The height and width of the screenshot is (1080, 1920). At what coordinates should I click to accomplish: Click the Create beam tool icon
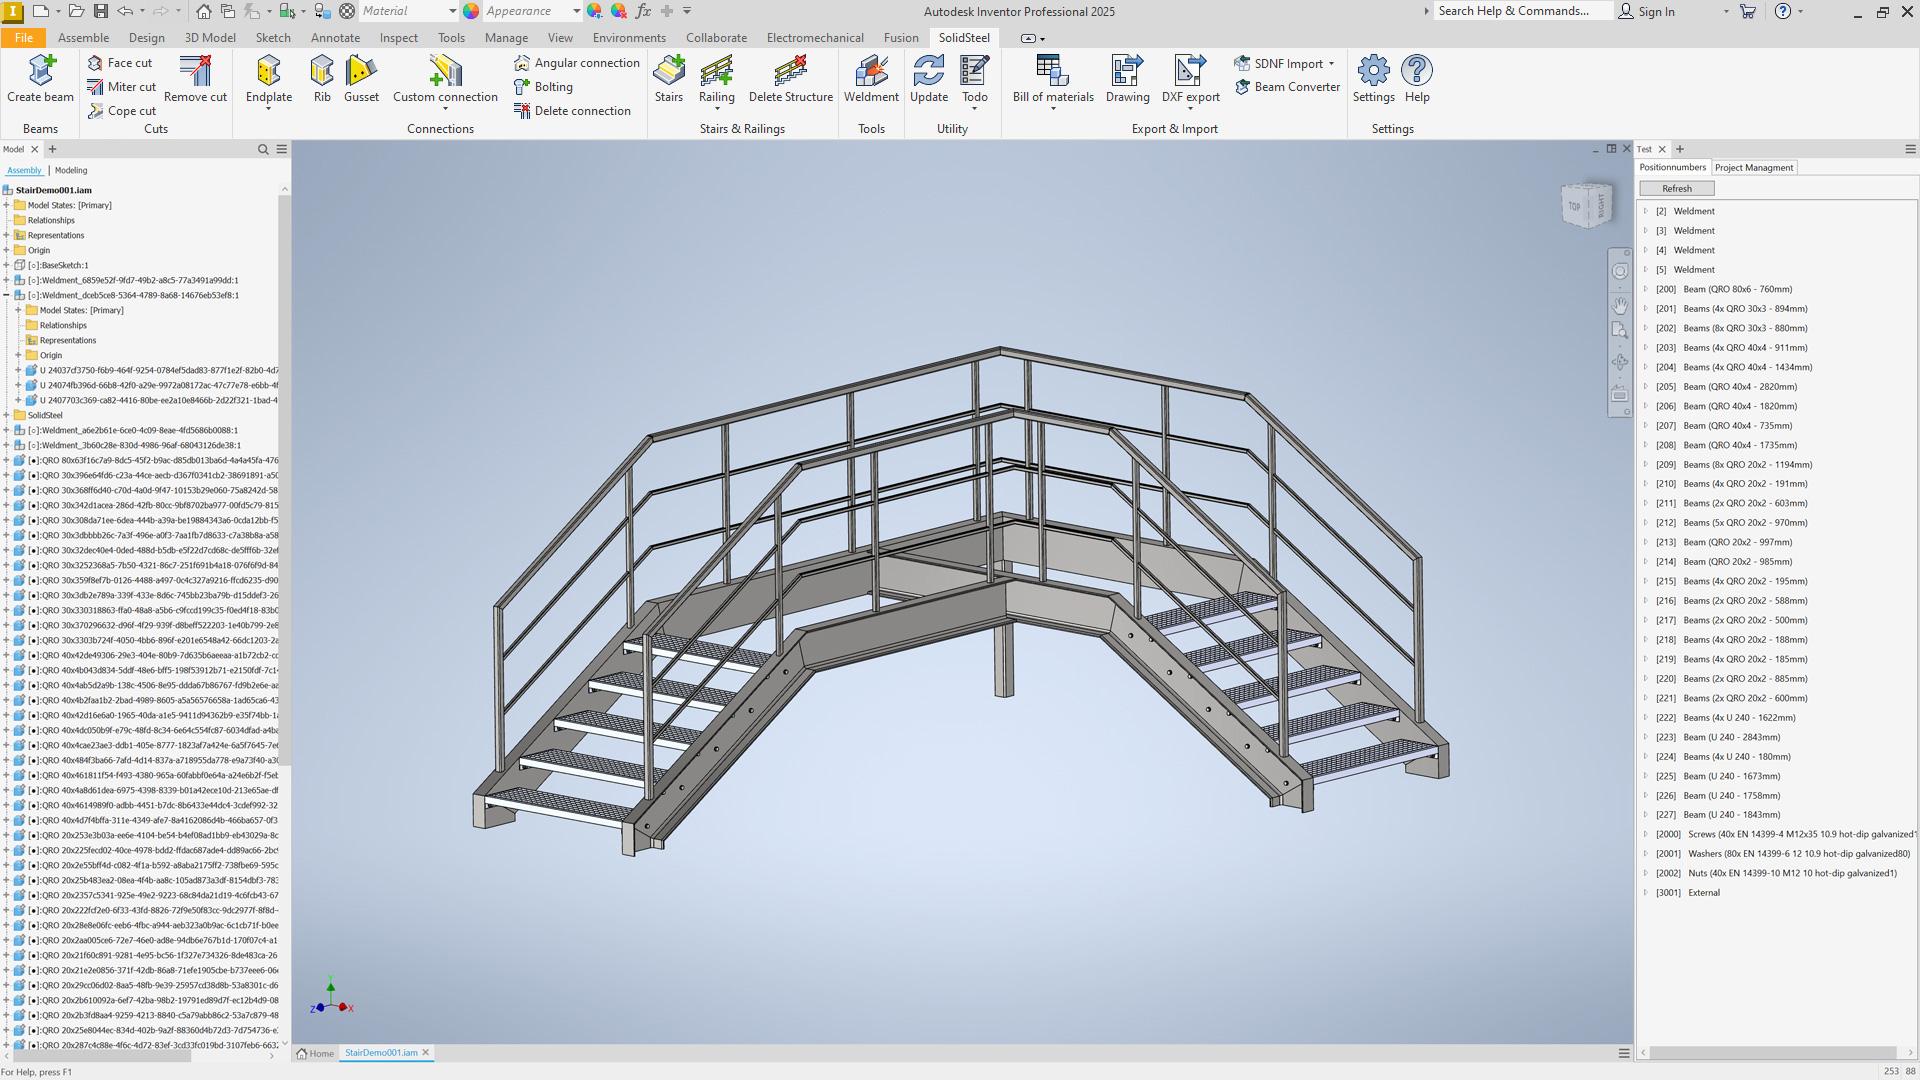(41, 71)
